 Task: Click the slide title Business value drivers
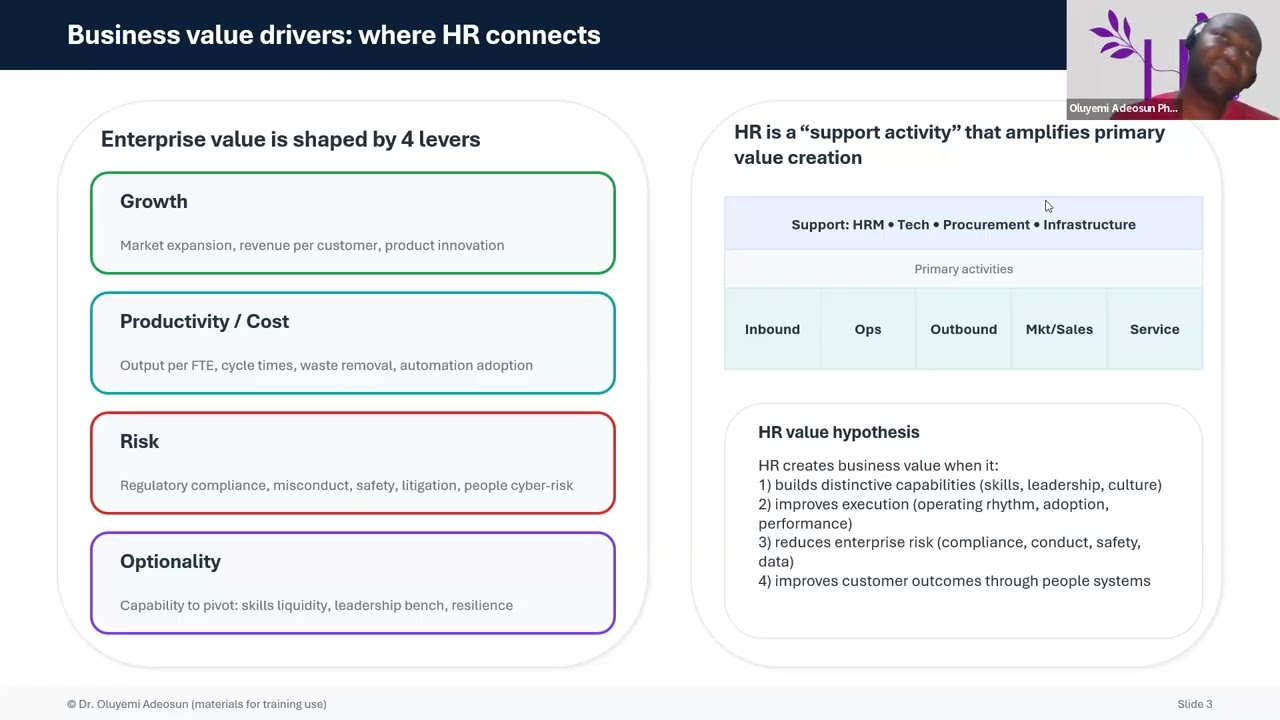pyautogui.click(x=334, y=35)
